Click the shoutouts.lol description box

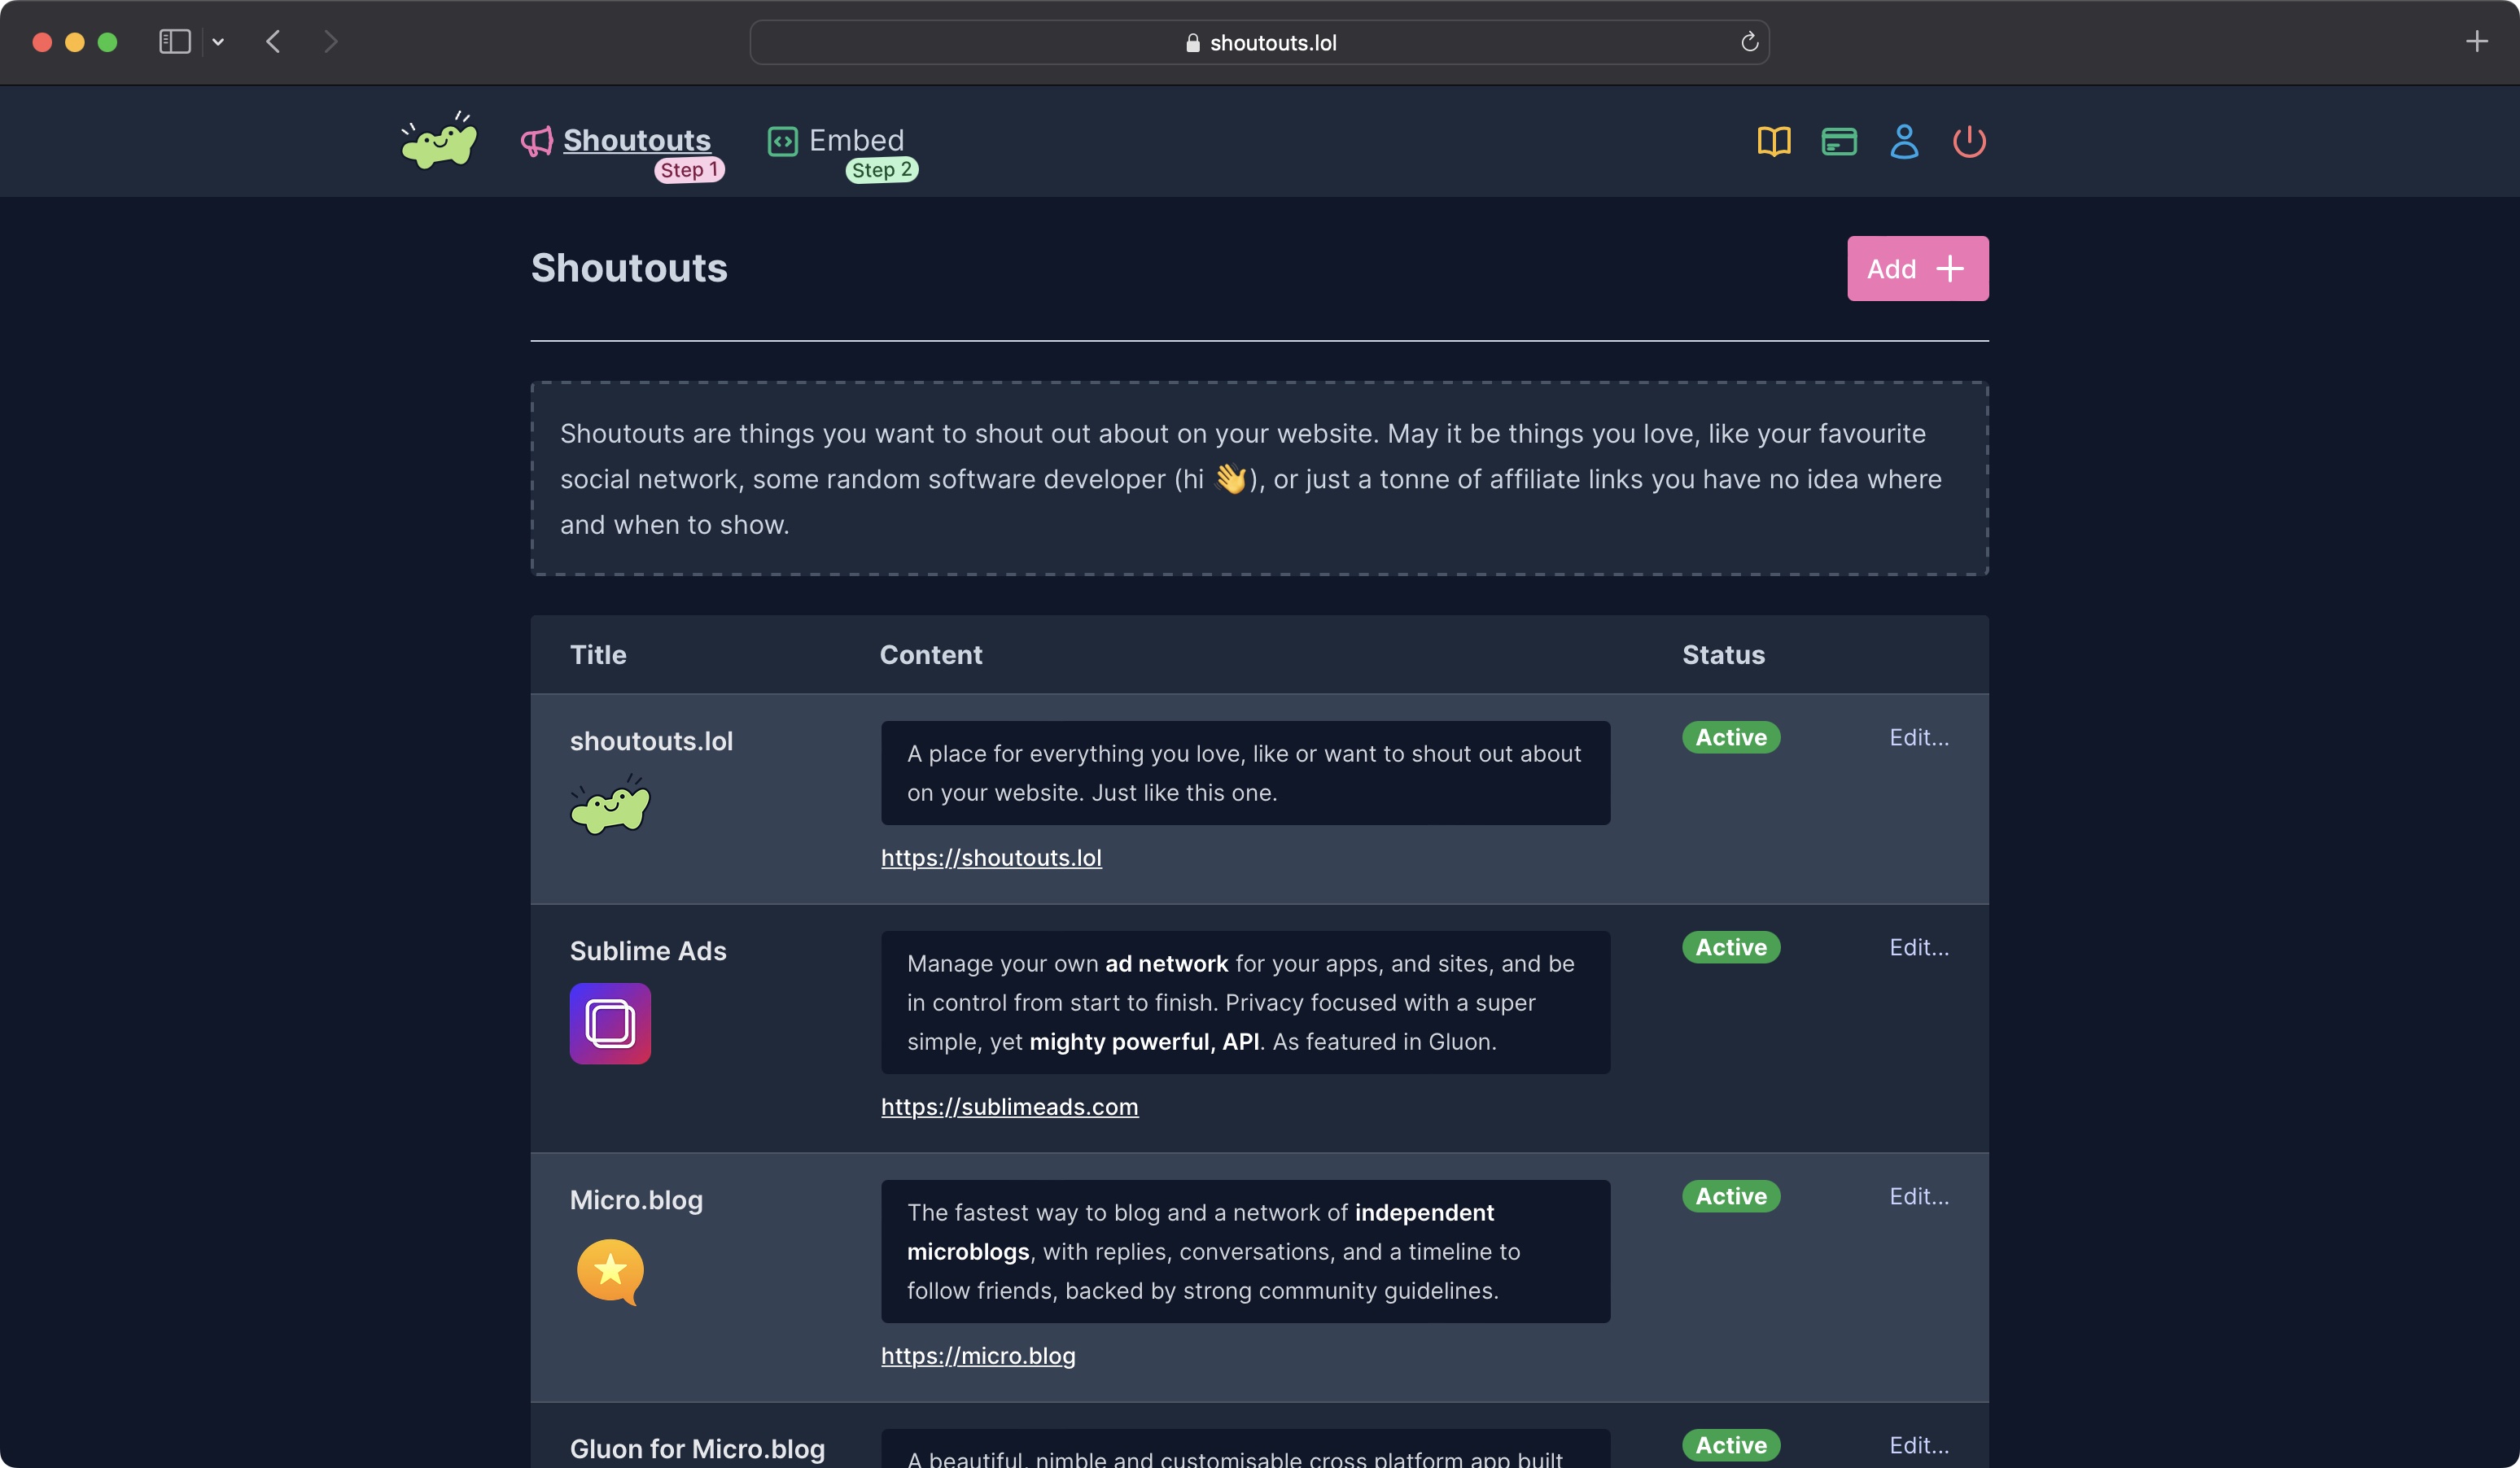[x=1245, y=773]
